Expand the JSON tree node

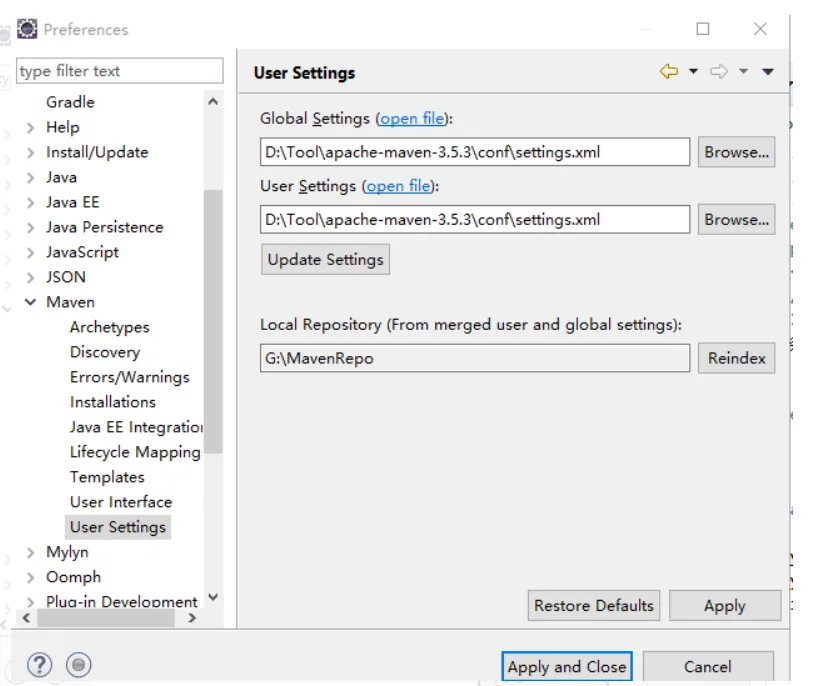(x=30, y=278)
